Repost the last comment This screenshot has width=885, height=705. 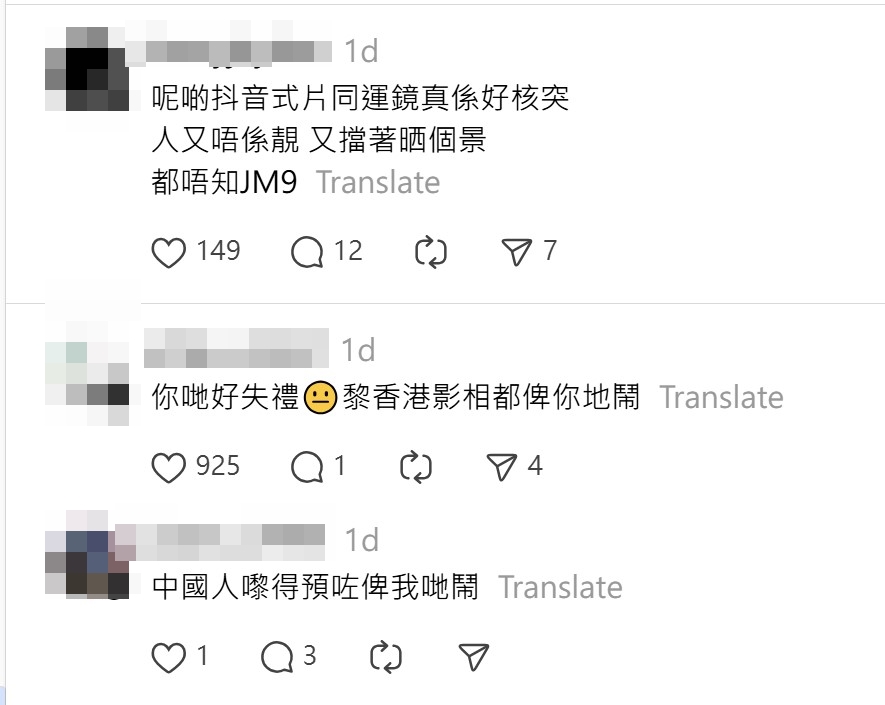click(x=386, y=658)
